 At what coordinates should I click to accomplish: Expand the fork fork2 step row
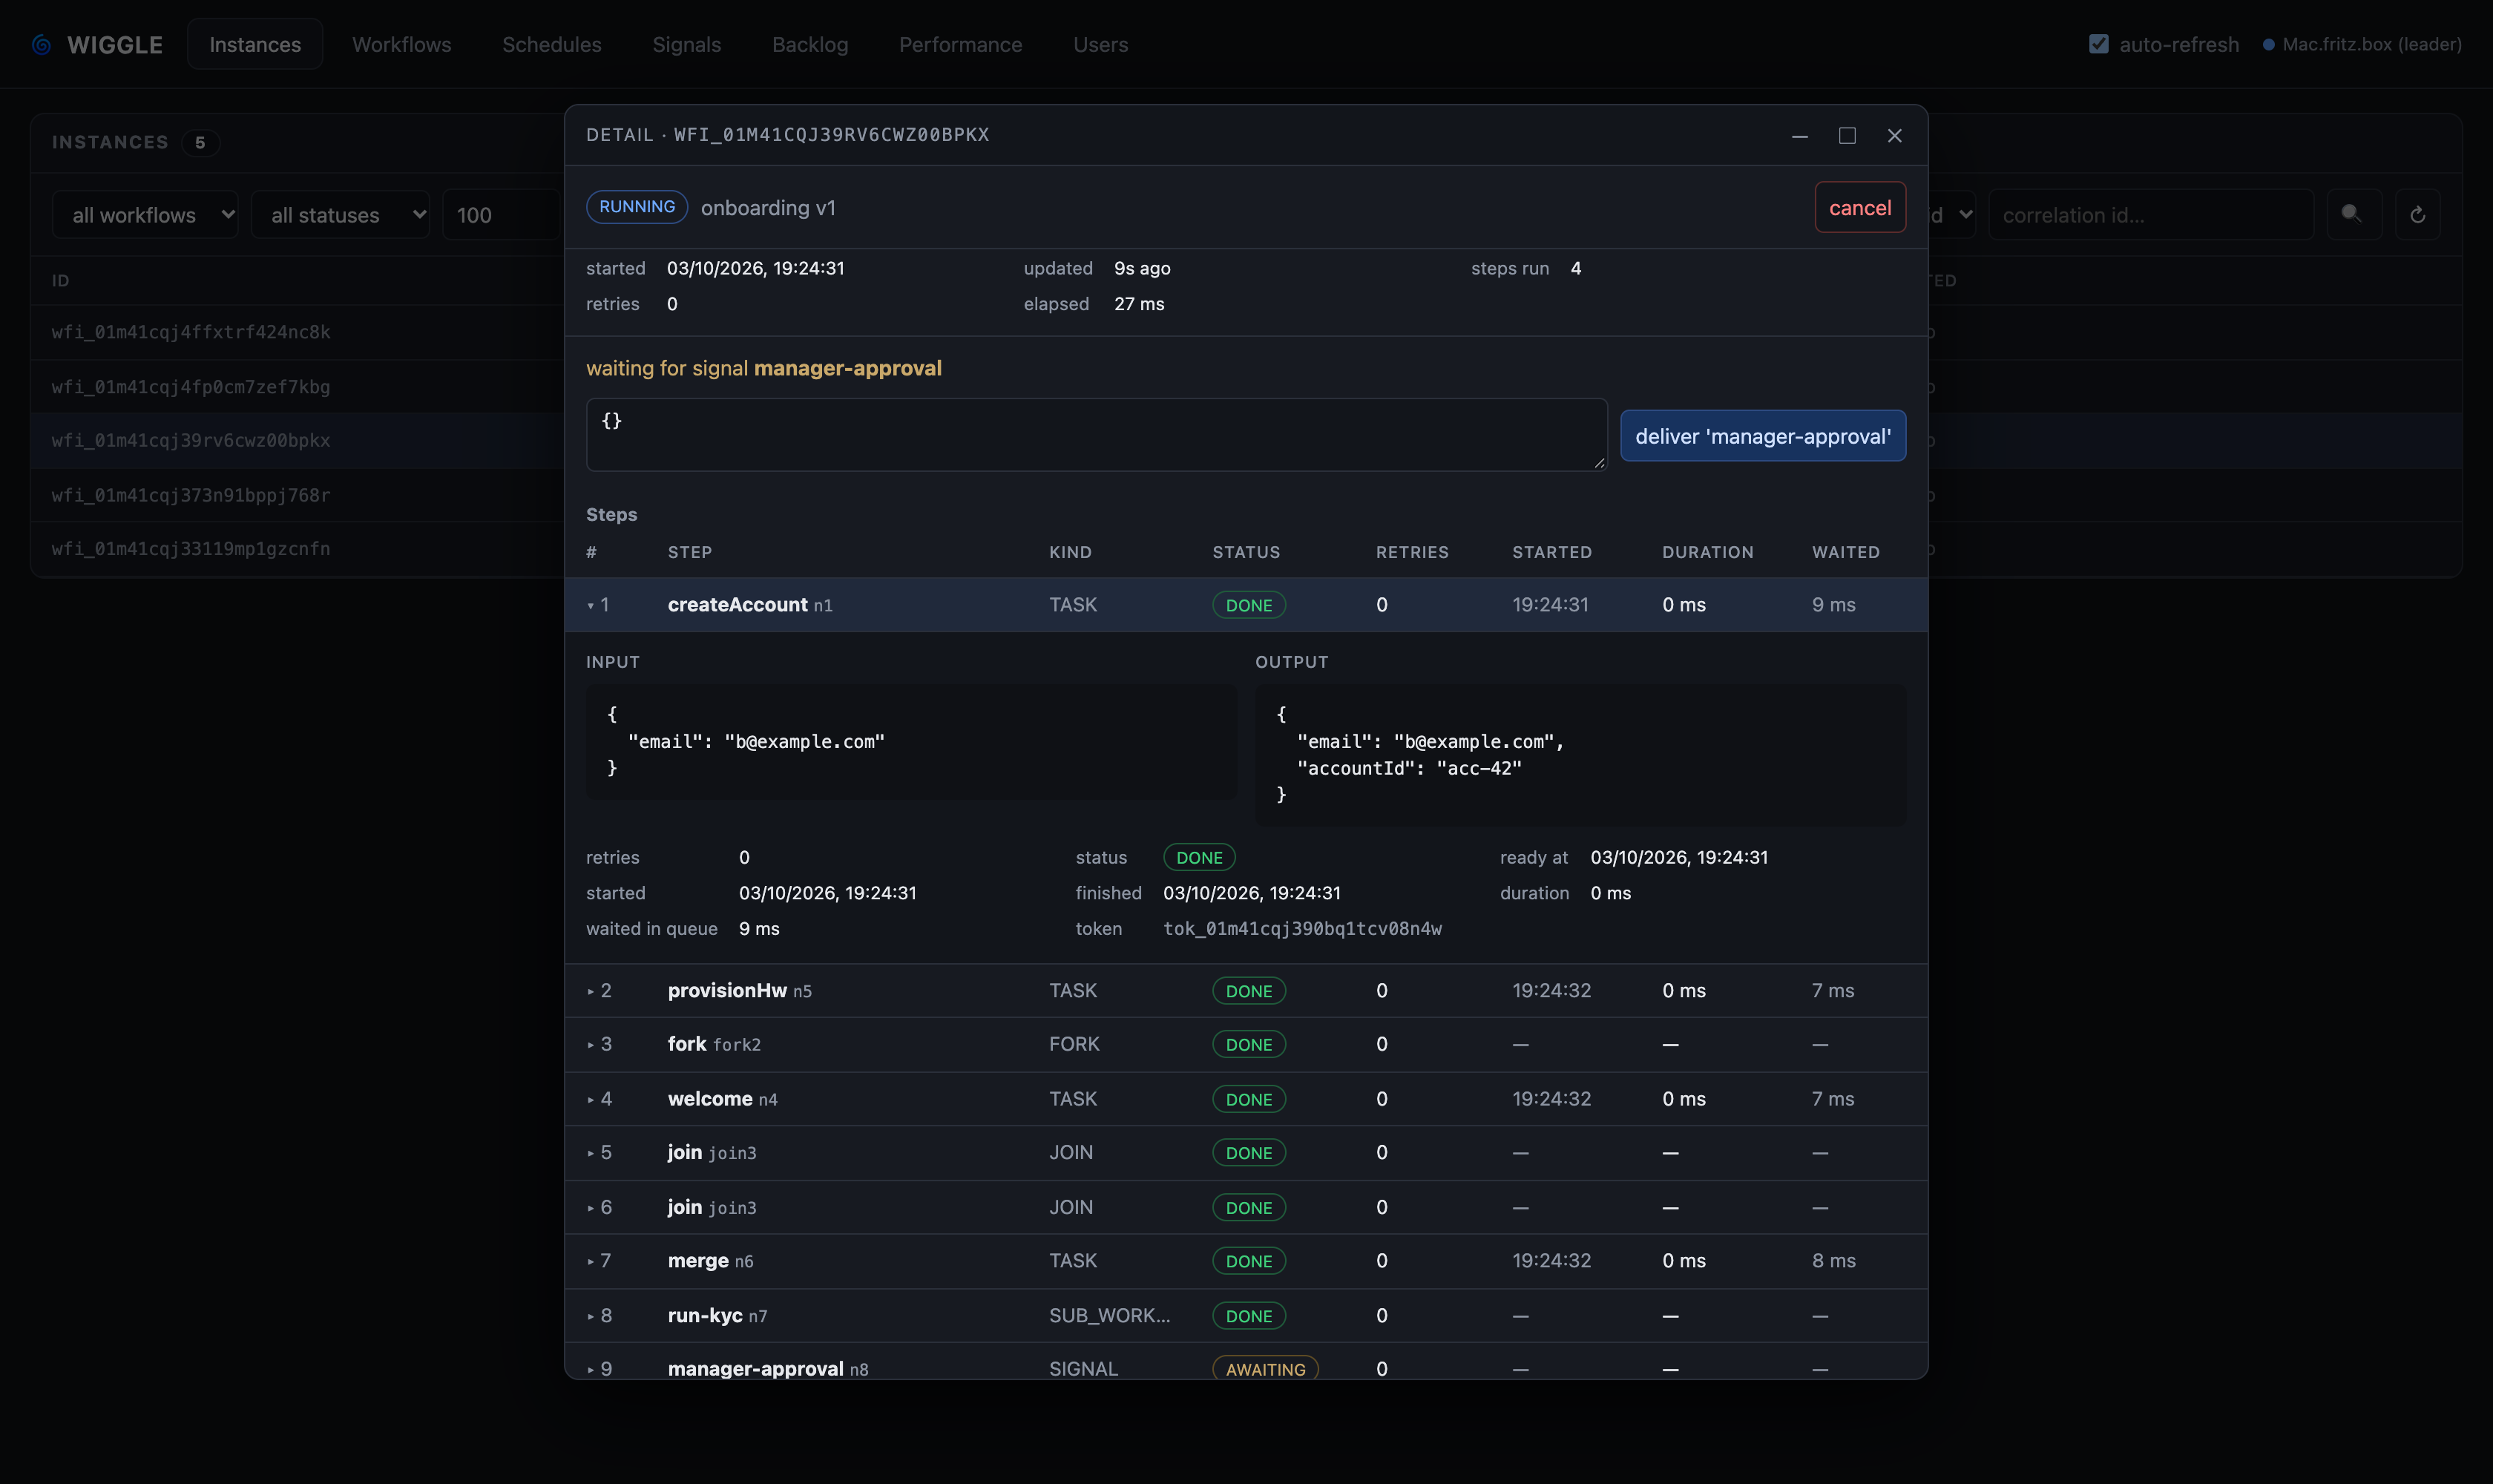1246,1045
